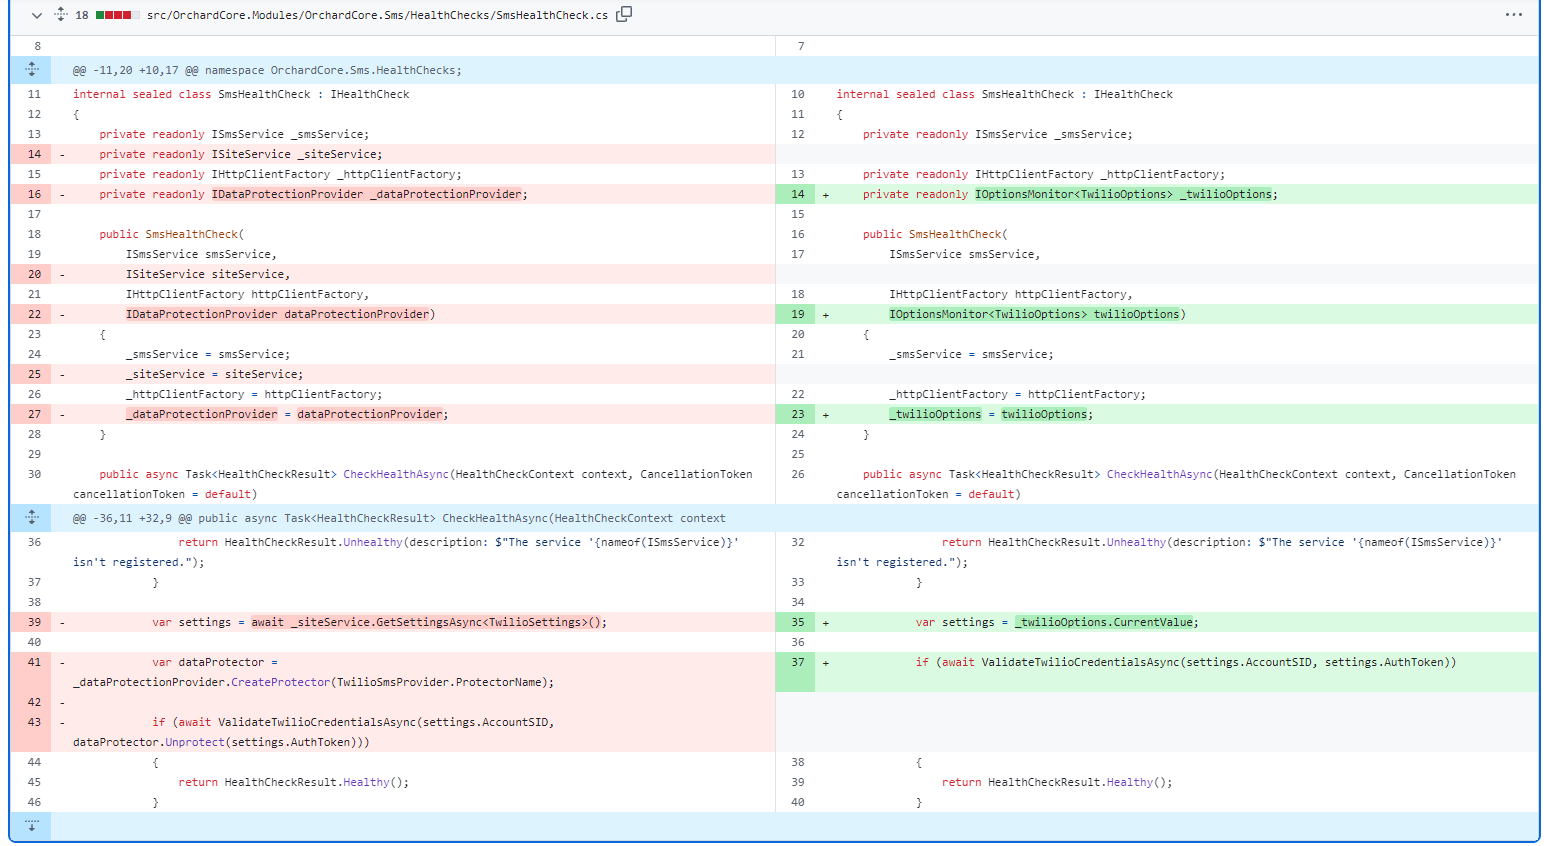1544x846 pixels.
Task: Click removed 'IDataProtectionProvider _dataProtectionProvider;' field declaration
Action: pyautogui.click(x=369, y=194)
